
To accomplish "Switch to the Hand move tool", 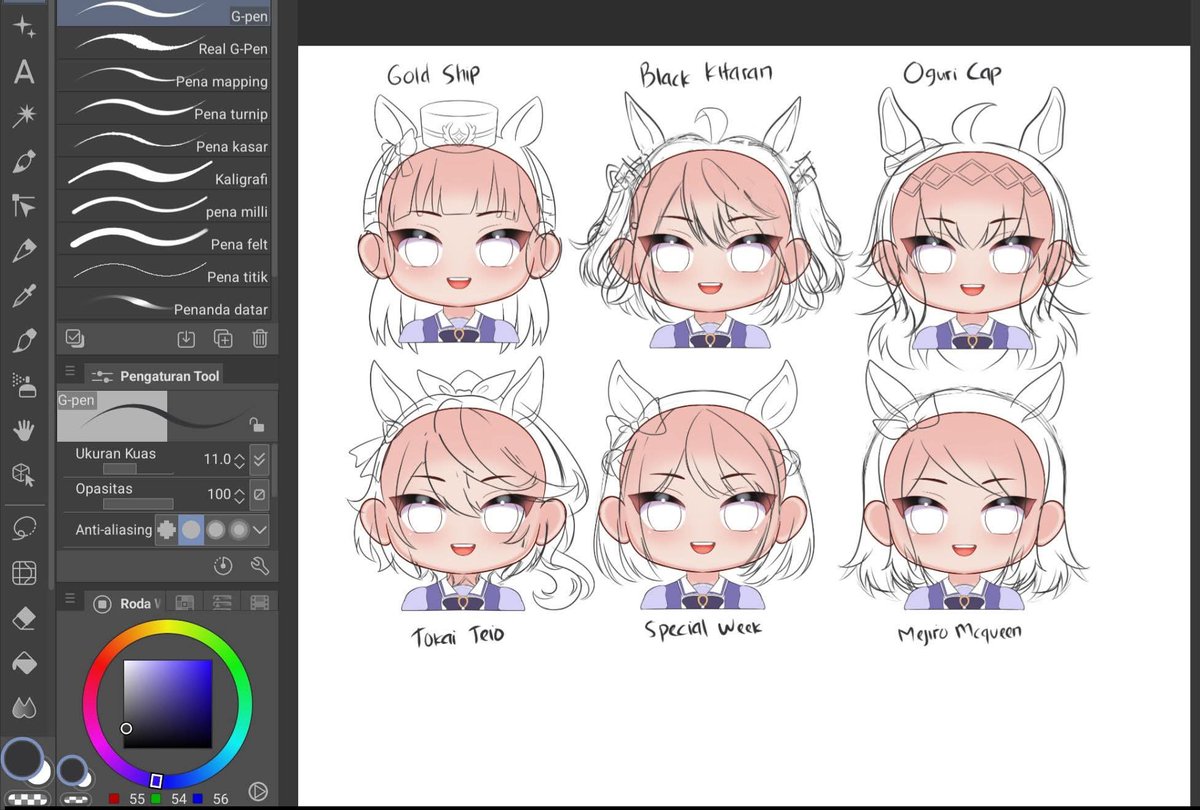I will [24, 430].
